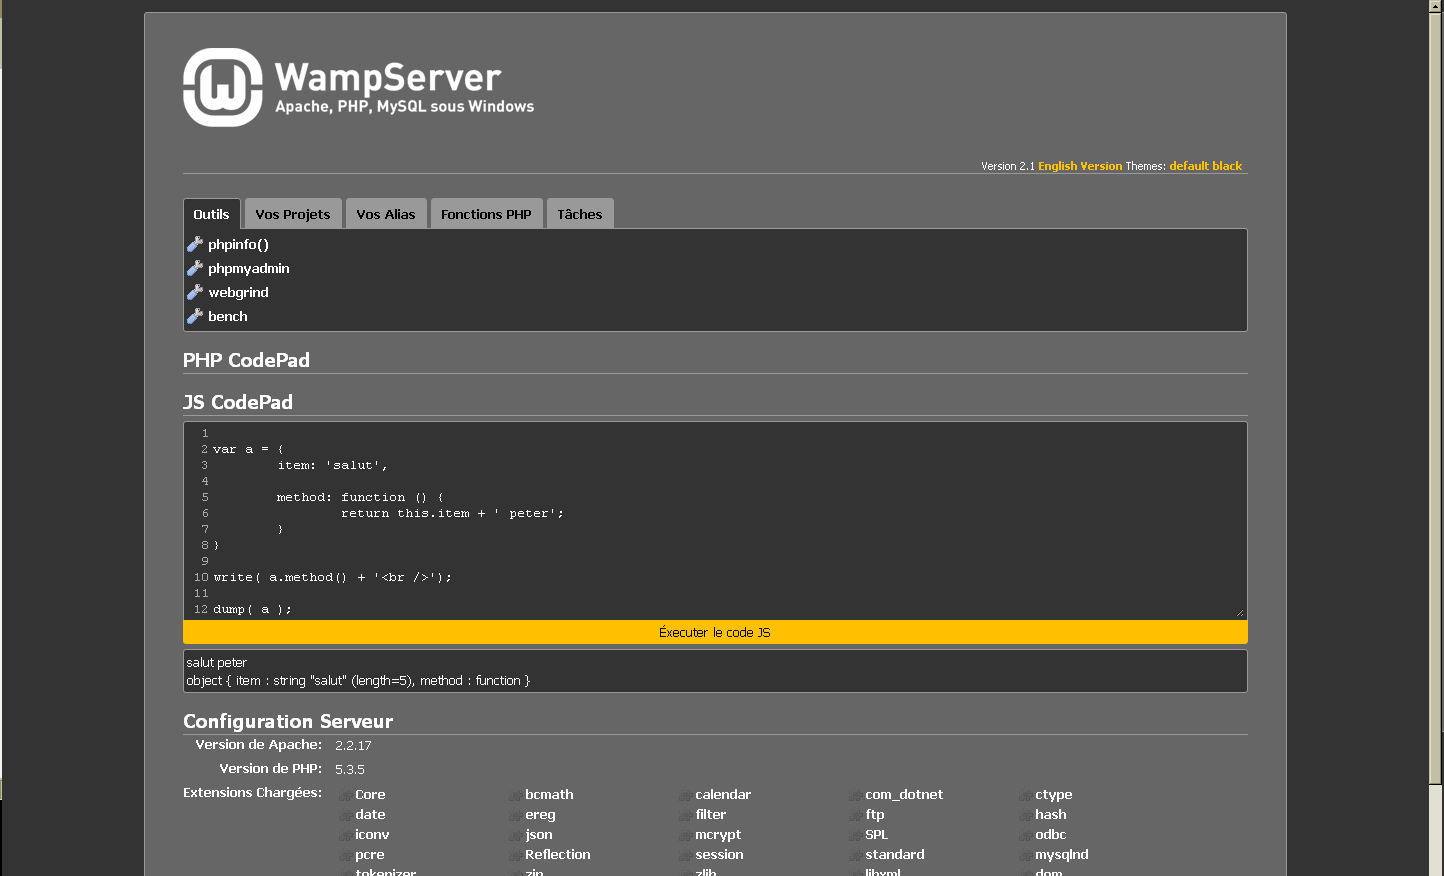Click the WampServer logo icon
Image resolution: width=1444 pixels, height=876 pixels.
click(x=222, y=88)
